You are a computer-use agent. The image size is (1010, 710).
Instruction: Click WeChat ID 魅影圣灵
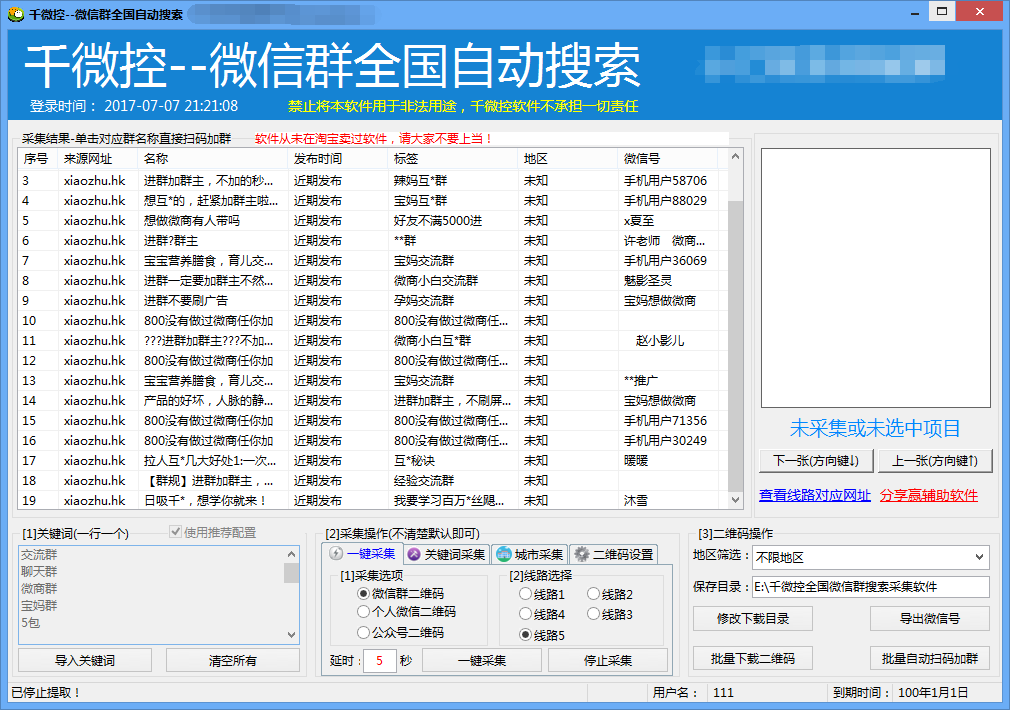pos(648,280)
